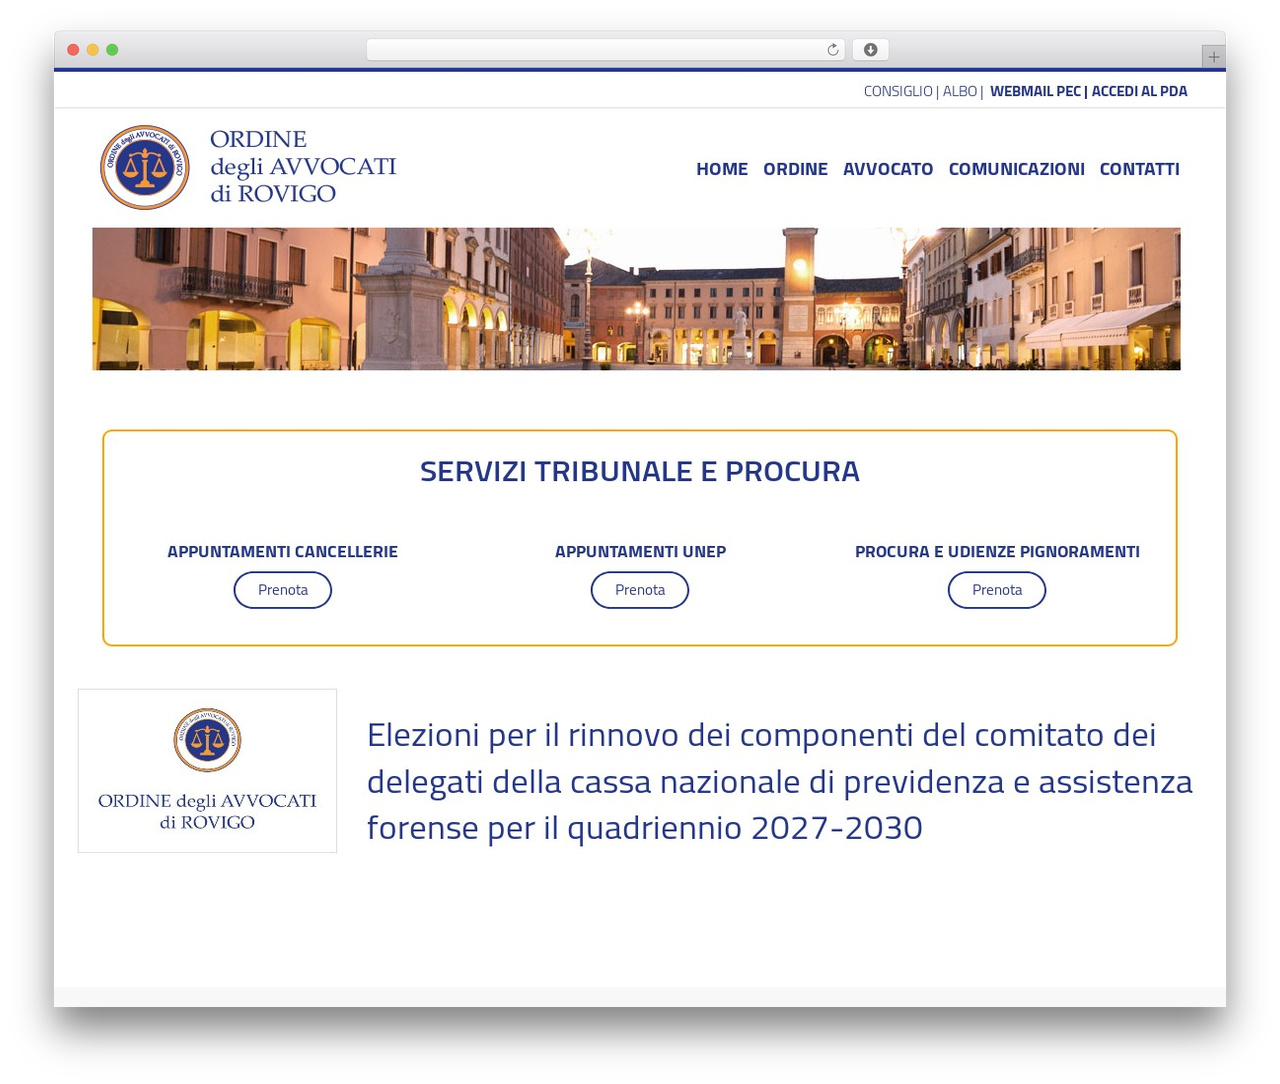Viewport: 1280px width, 1084px height.
Task: Open the Elezioni per il rinnovo article title
Action: (780, 781)
